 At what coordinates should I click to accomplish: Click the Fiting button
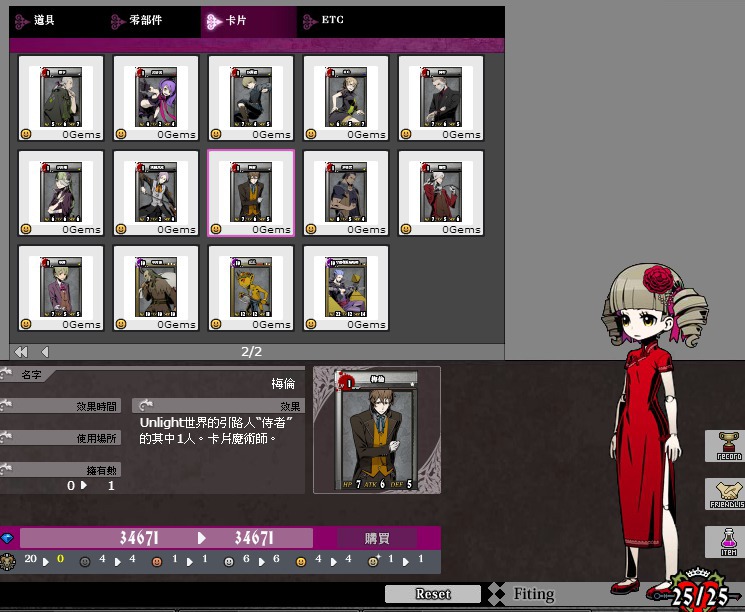534,594
